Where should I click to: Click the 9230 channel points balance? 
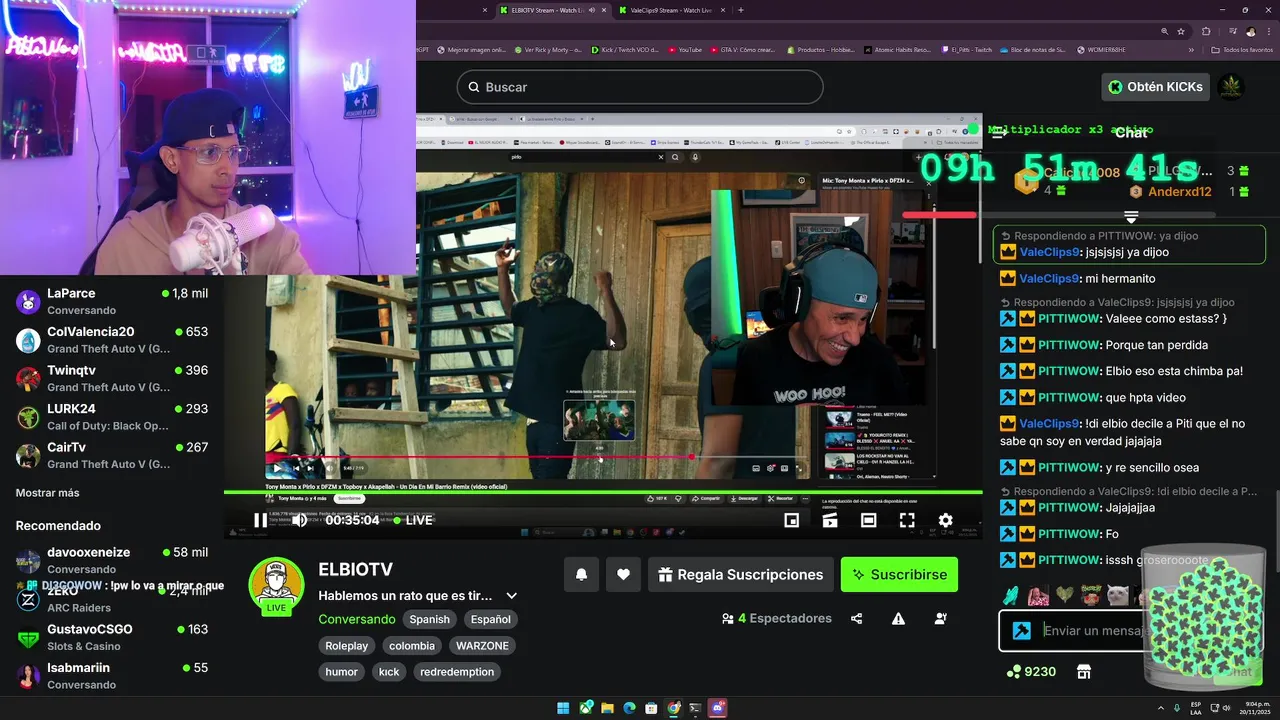tap(1031, 672)
